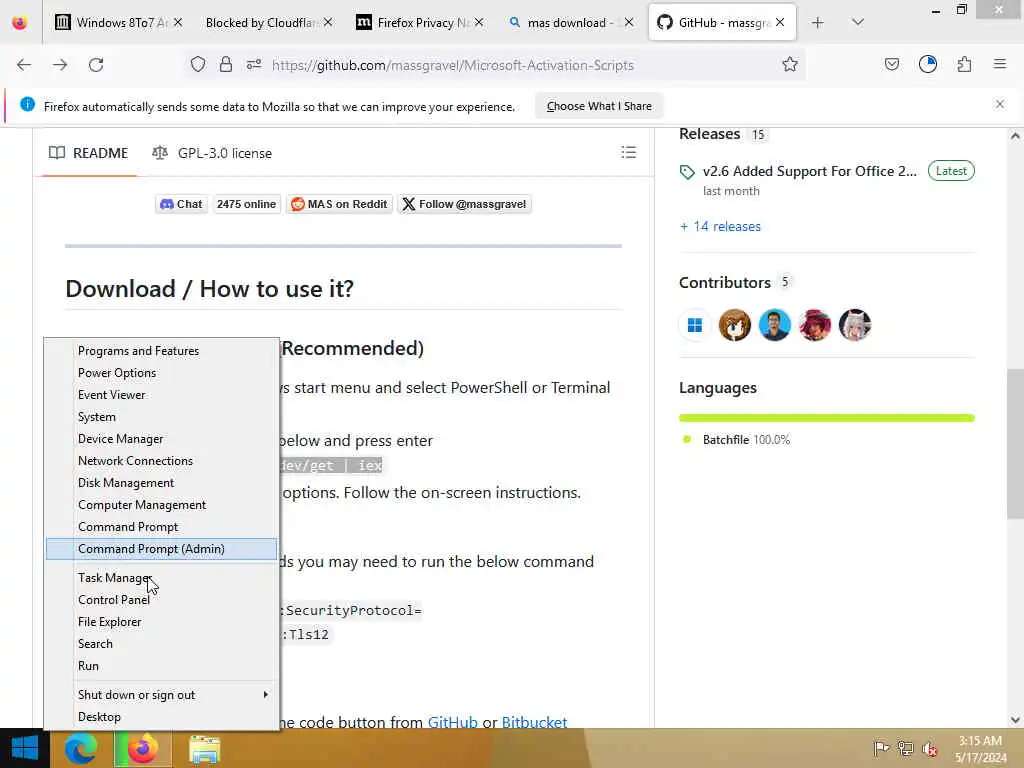Open the README outline list icon
The image size is (1024, 768).
click(628, 153)
